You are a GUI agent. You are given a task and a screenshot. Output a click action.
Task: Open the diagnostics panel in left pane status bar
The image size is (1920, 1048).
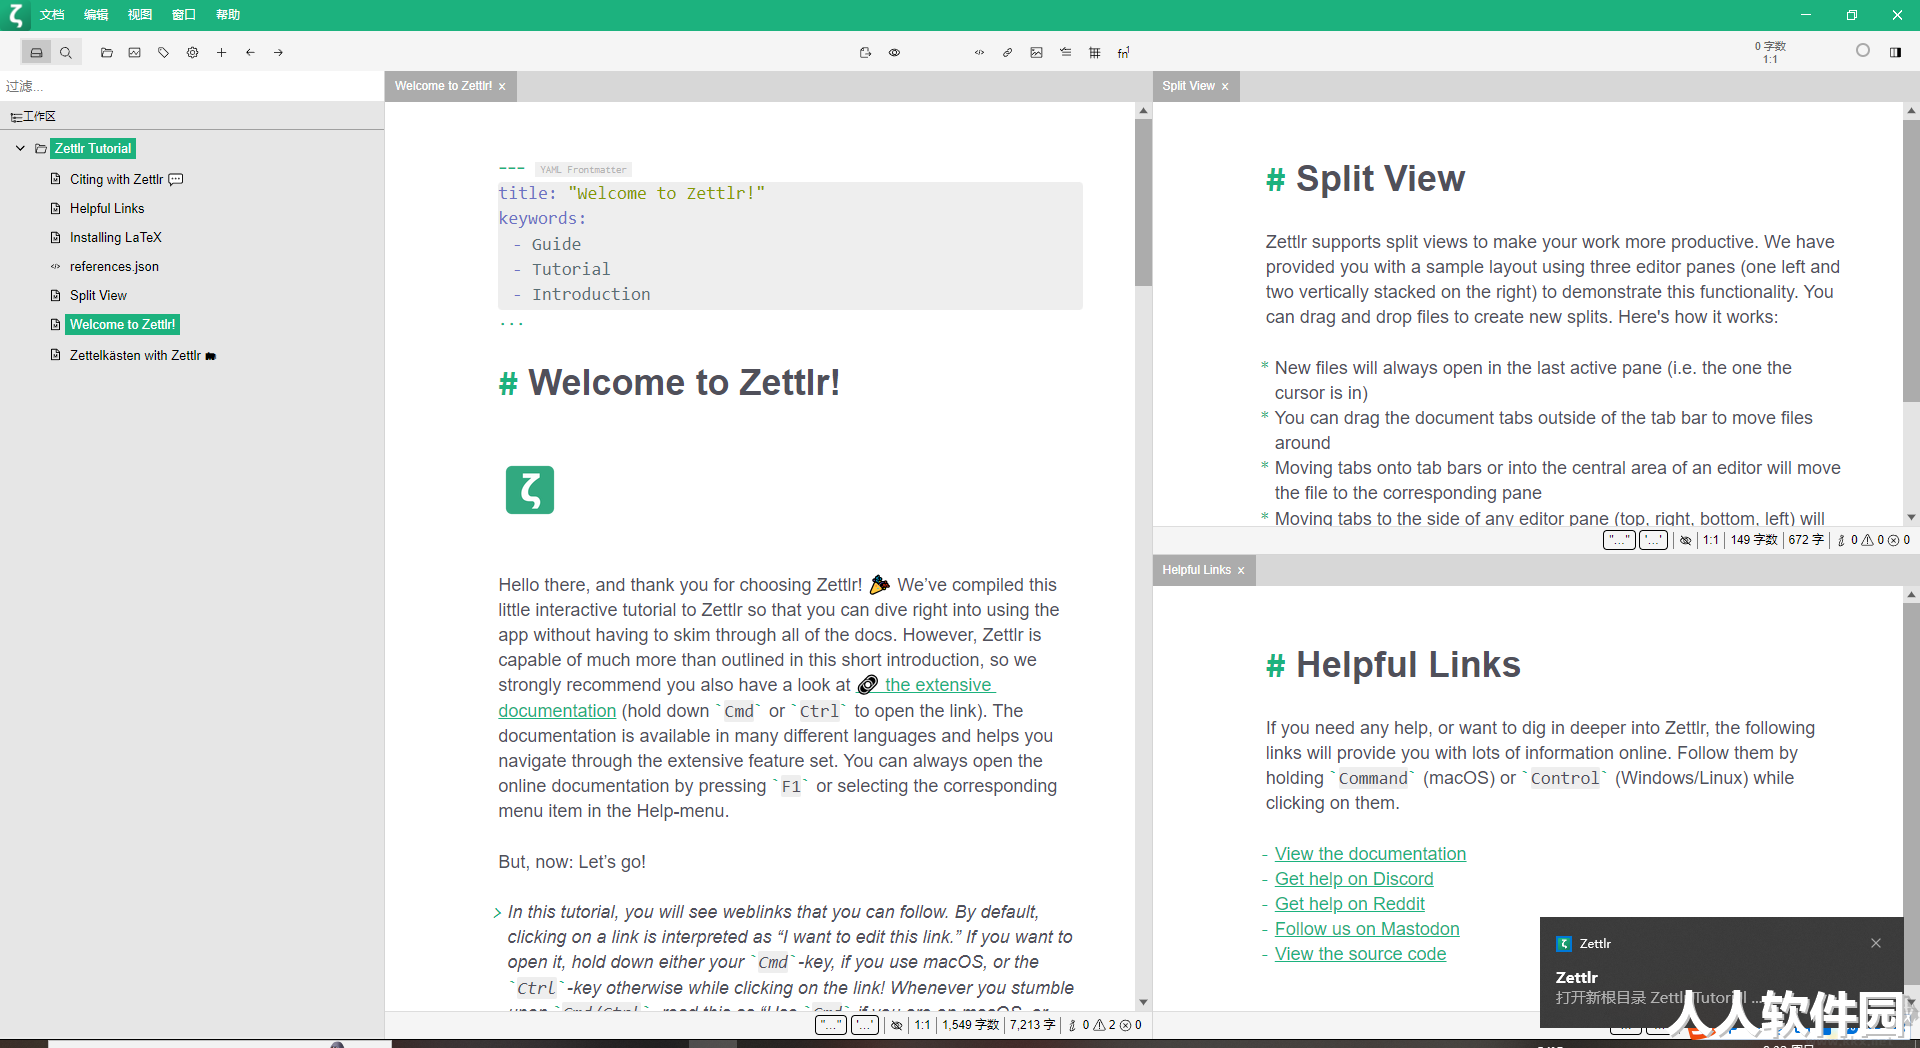pos(1105,1025)
